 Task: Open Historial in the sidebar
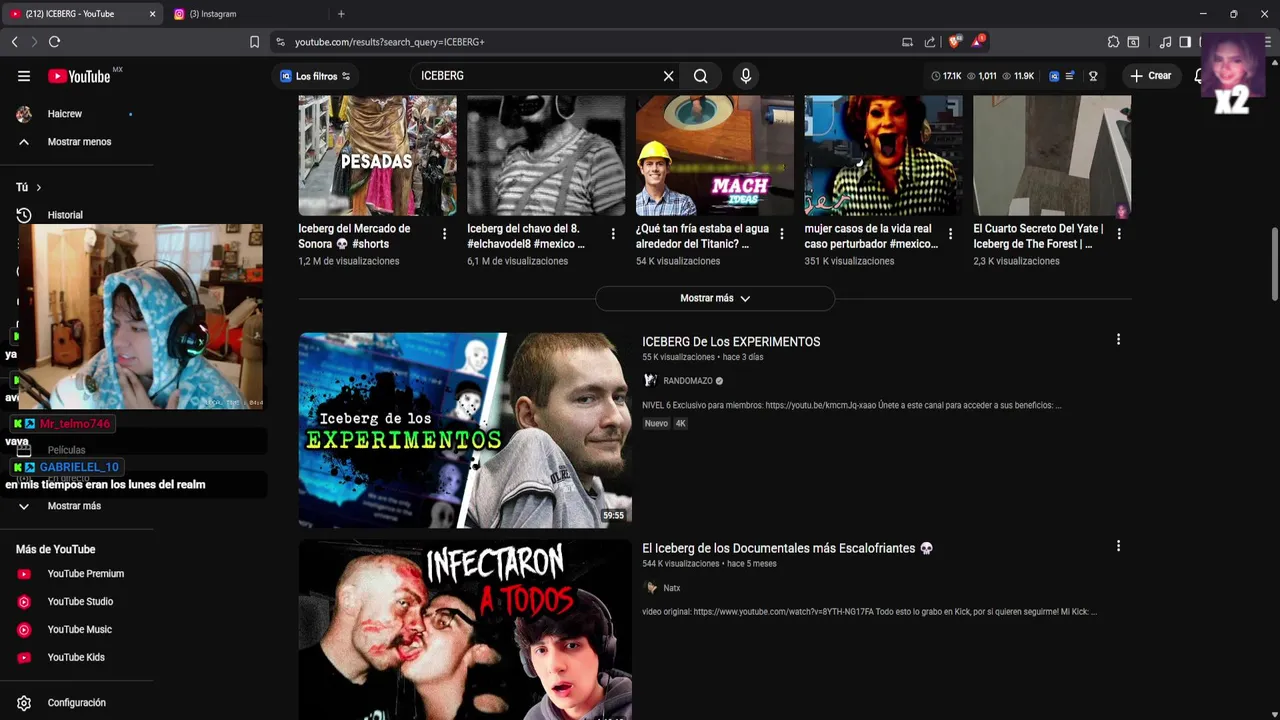coord(65,215)
